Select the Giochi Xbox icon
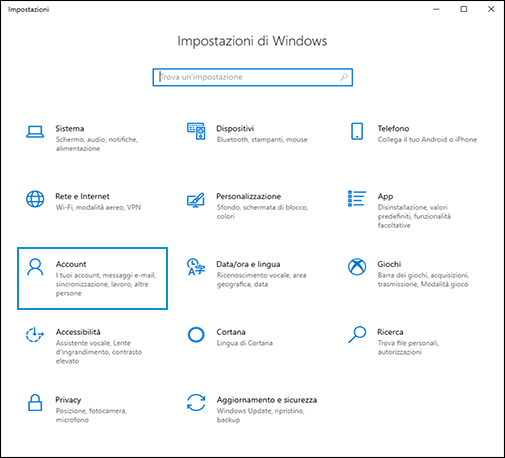 pos(357,267)
